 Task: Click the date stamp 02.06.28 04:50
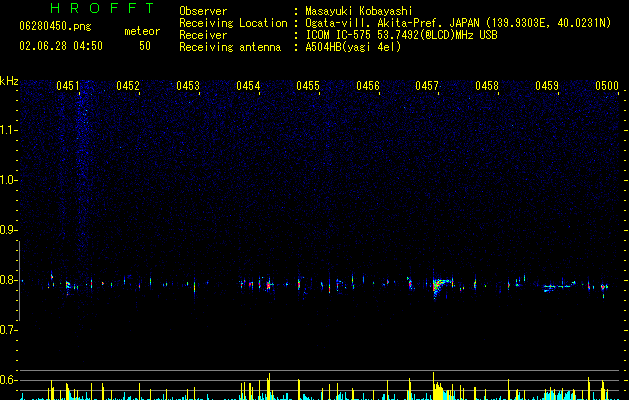coord(61,46)
